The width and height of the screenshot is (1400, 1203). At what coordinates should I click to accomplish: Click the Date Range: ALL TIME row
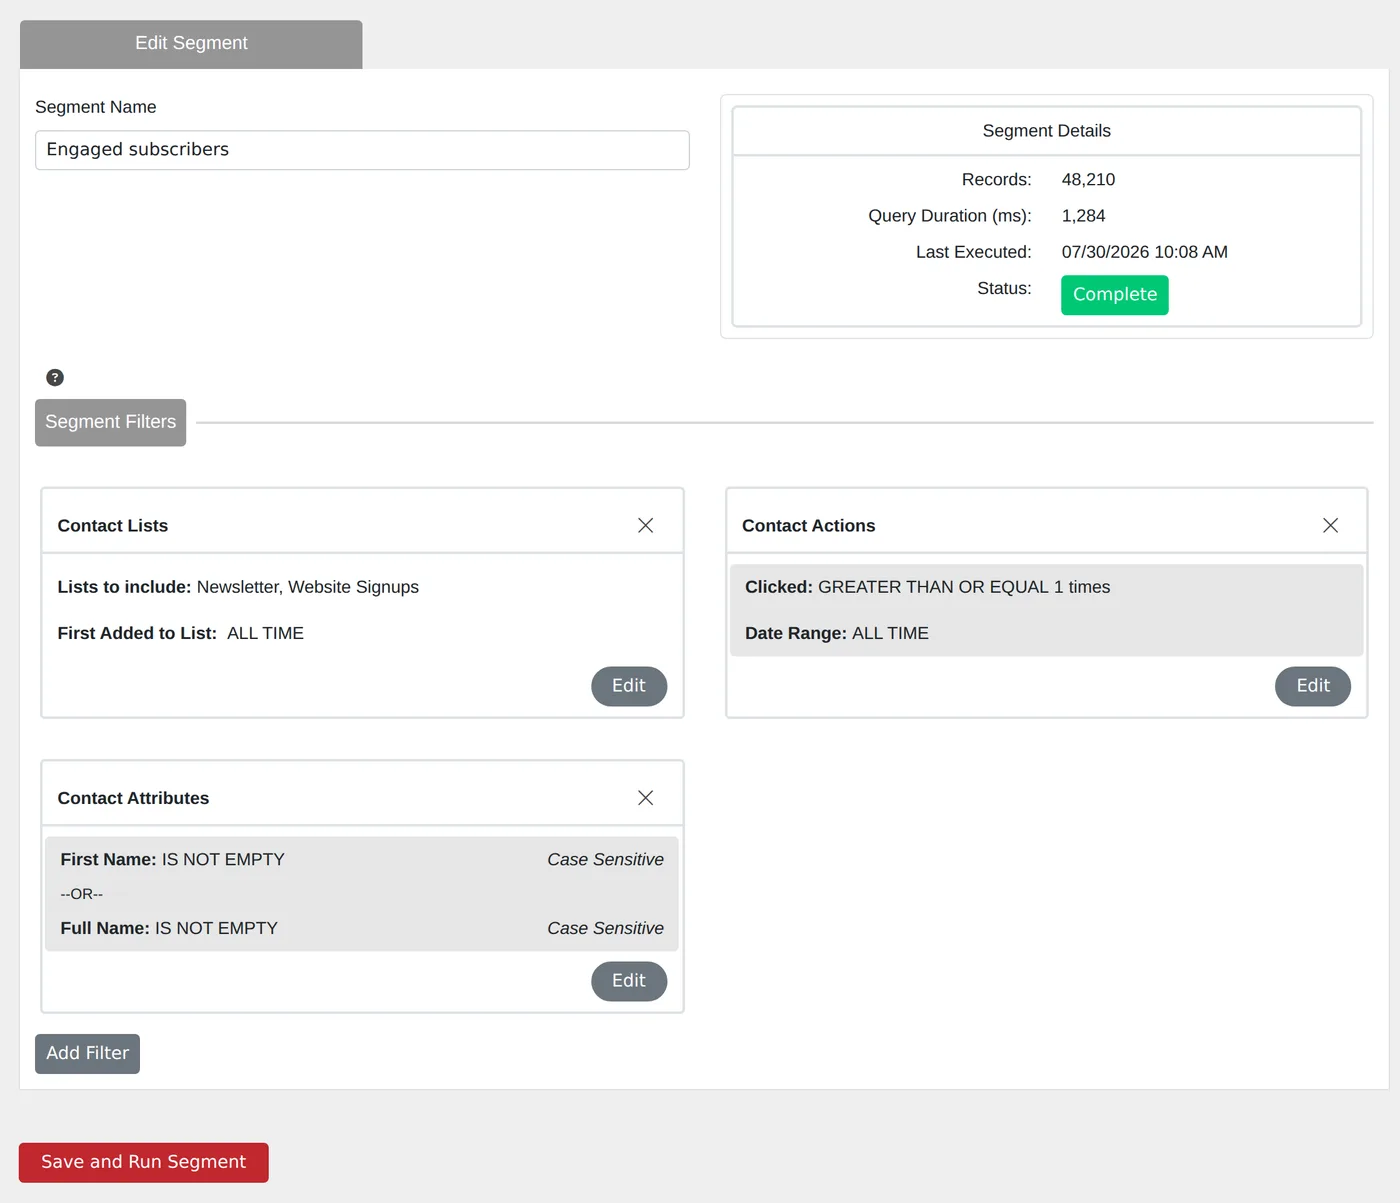[x=836, y=633]
